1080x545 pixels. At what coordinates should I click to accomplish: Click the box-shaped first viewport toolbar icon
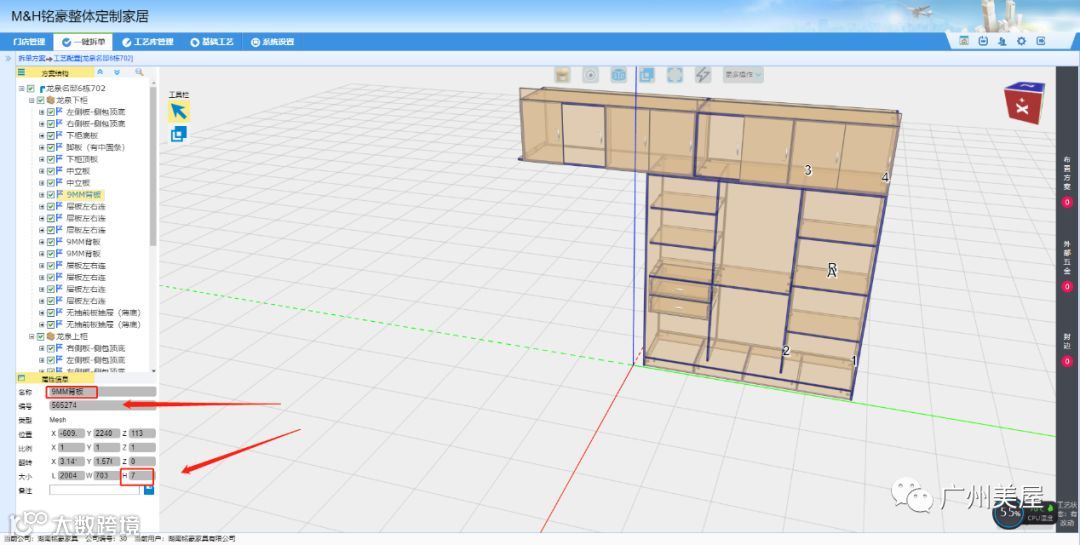tap(563, 74)
